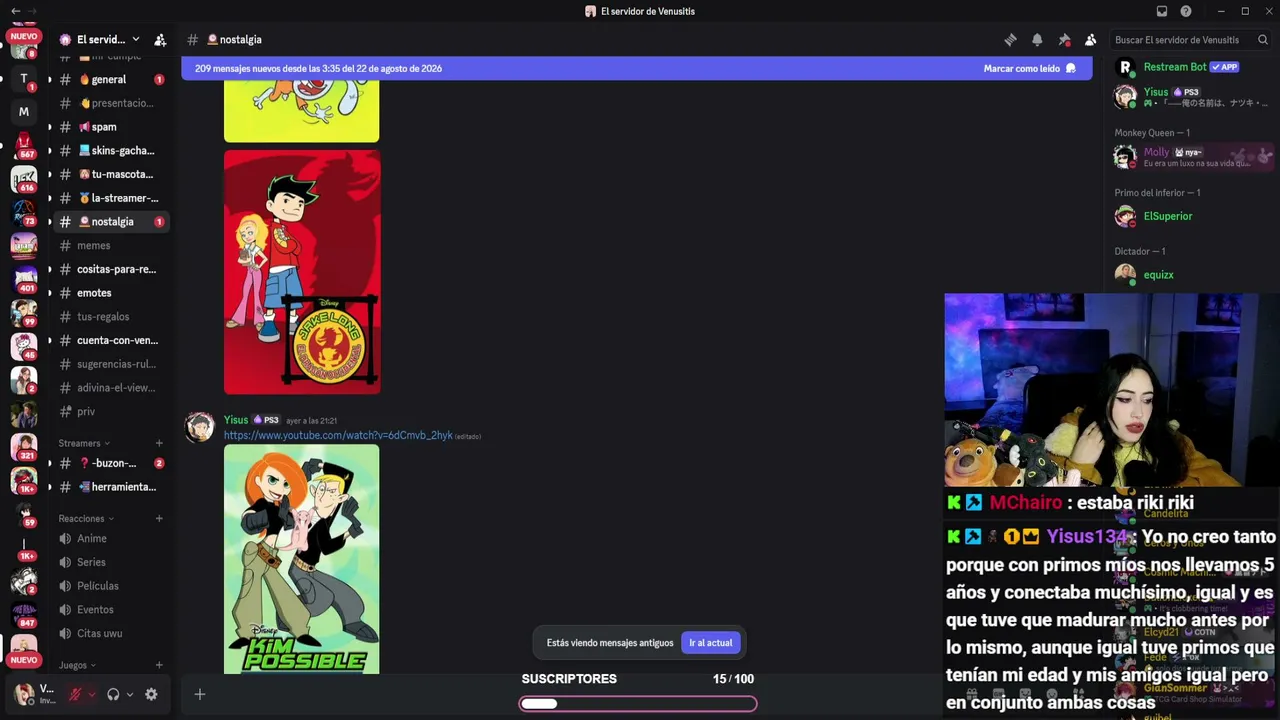Open the YouTube link in Yisus's message
1280x720 pixels.
338,436
